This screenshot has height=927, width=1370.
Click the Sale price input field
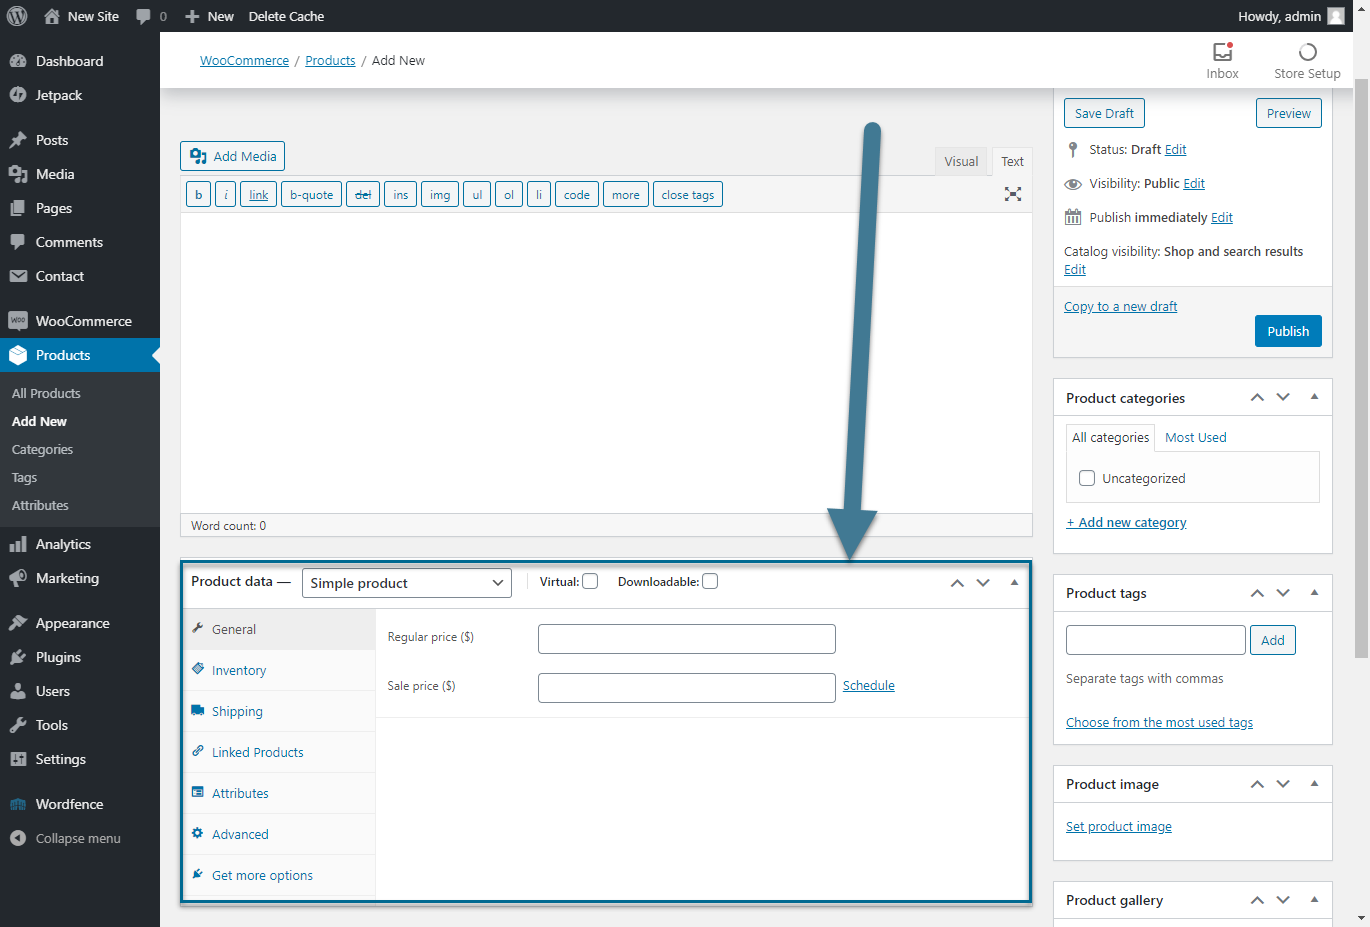(x=686, y=688)
